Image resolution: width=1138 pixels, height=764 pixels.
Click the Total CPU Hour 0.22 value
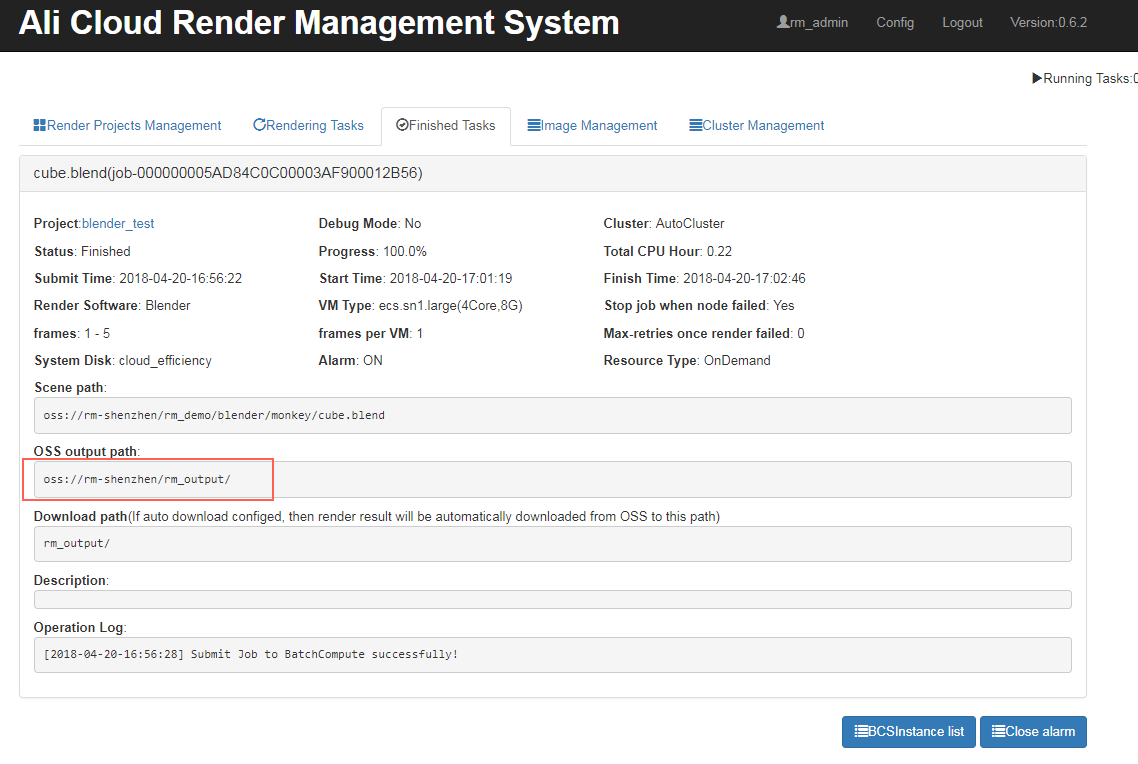pyautogui.click(x=719, y=251)
